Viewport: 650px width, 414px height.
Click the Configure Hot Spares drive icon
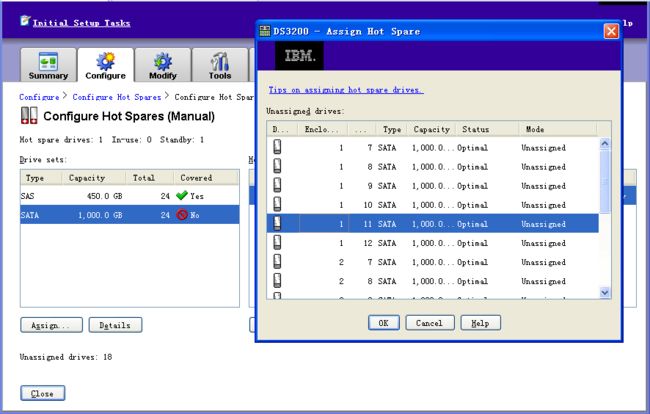pyautogui.click(x=29, y=116)
